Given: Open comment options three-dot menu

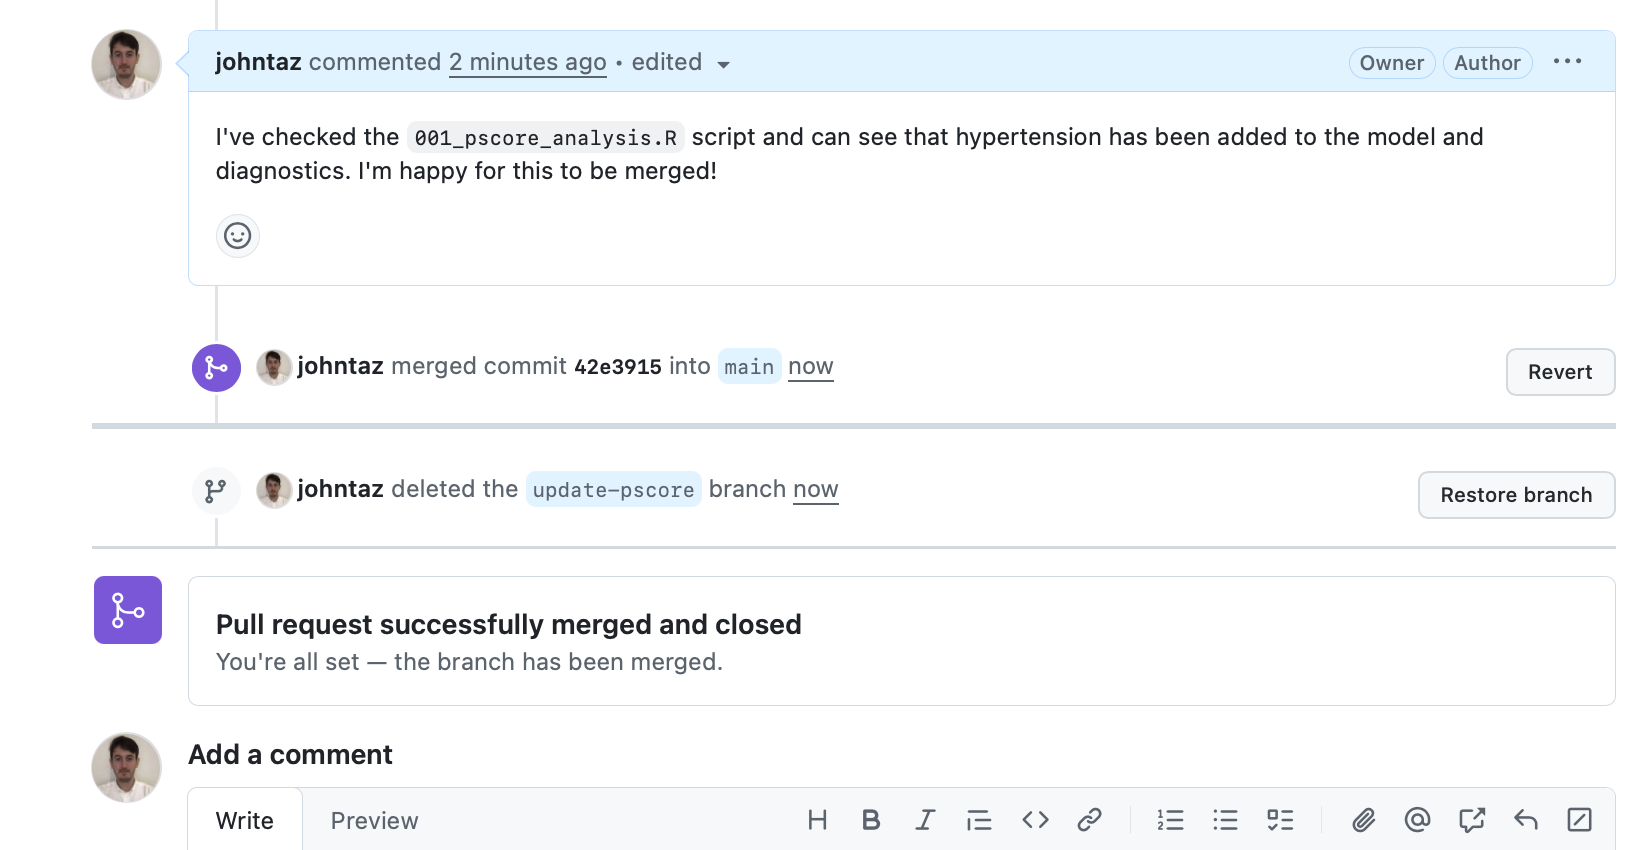Looking at the screenshot, I should coord(1567,62).
